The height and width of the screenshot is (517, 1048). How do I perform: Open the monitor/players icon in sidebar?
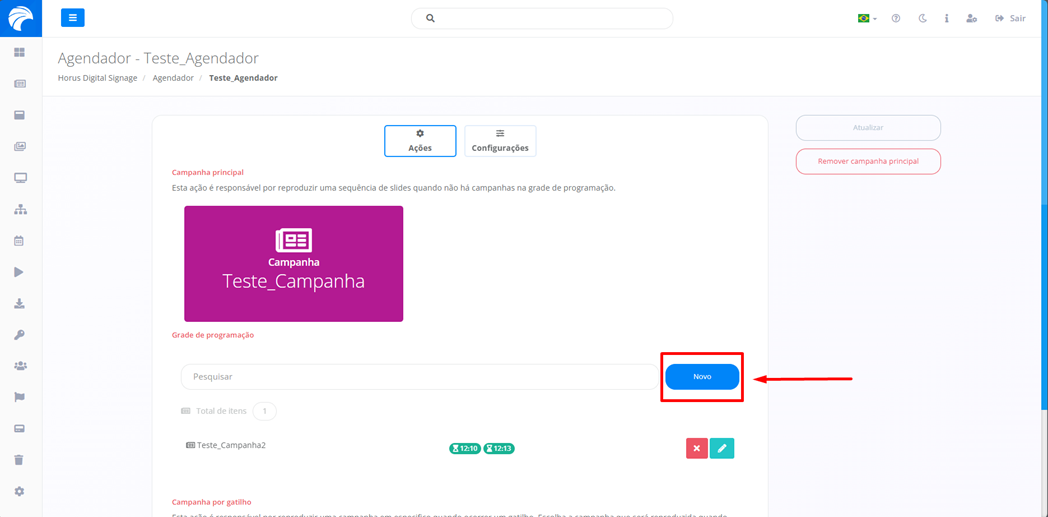tap(20, 178)
